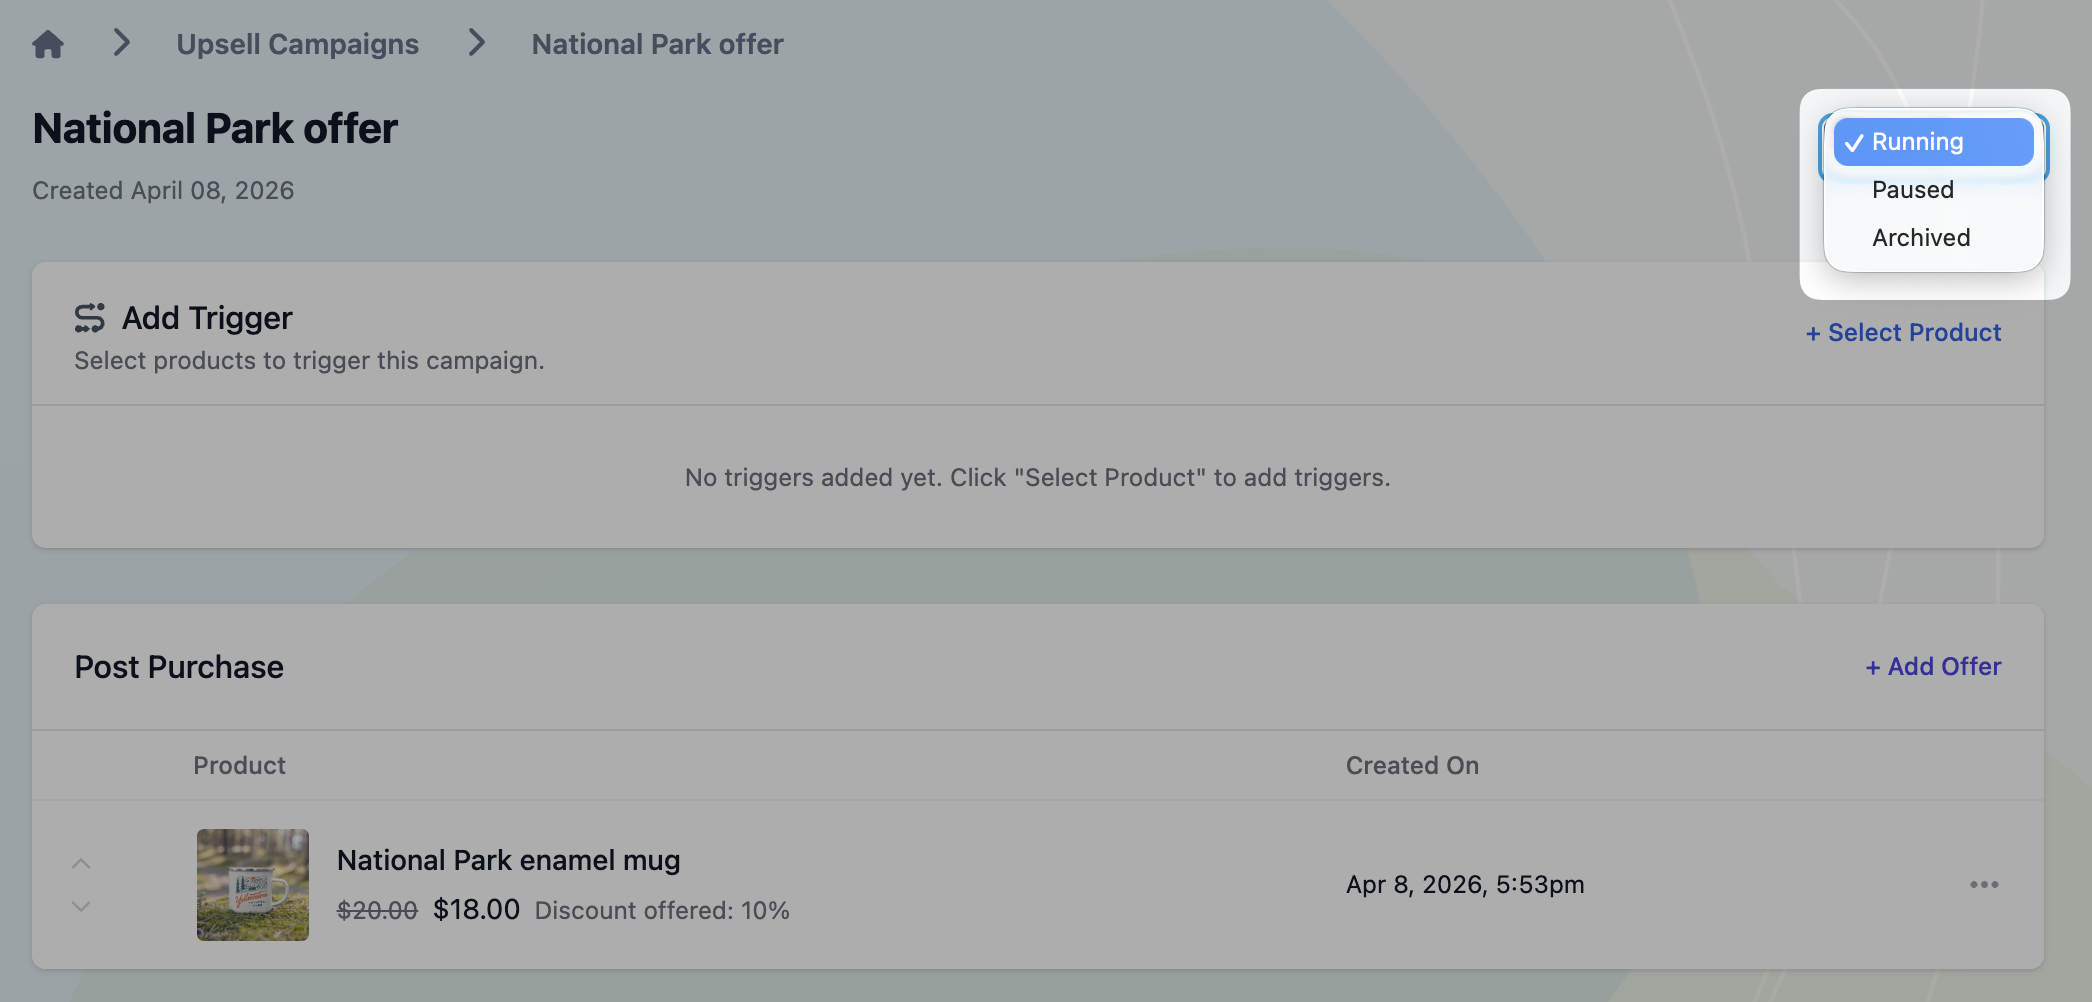Go to the home page icon

pyautogui.click(x=48, y=44)
